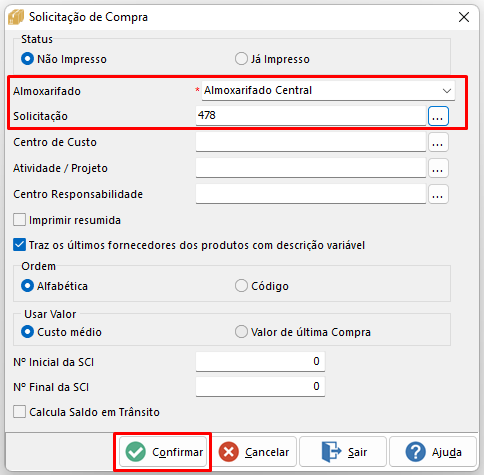Screen dimensions: 484x475
Task: Click the Solicitação number field
Action: coord(311,116)
